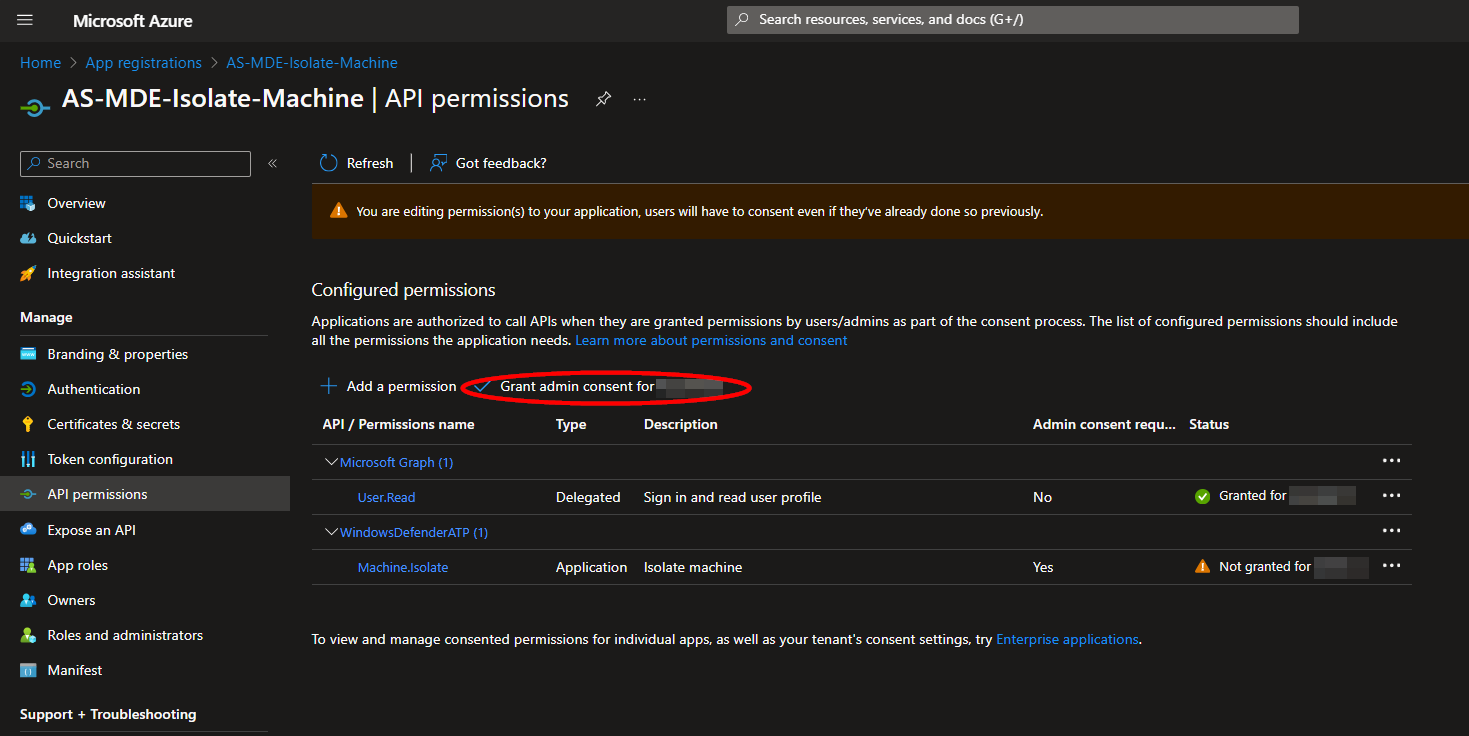Click 'Sign in and read user profile' cell
The width and height of the screenshot is (1469, 736).
coord(733,497)
